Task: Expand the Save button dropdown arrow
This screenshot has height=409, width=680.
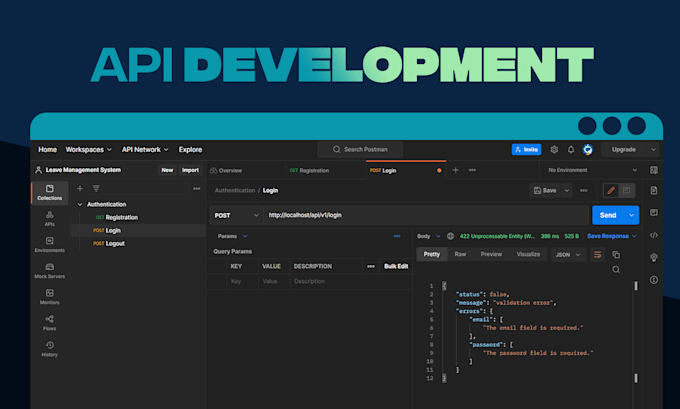Action: pos(566,190)
